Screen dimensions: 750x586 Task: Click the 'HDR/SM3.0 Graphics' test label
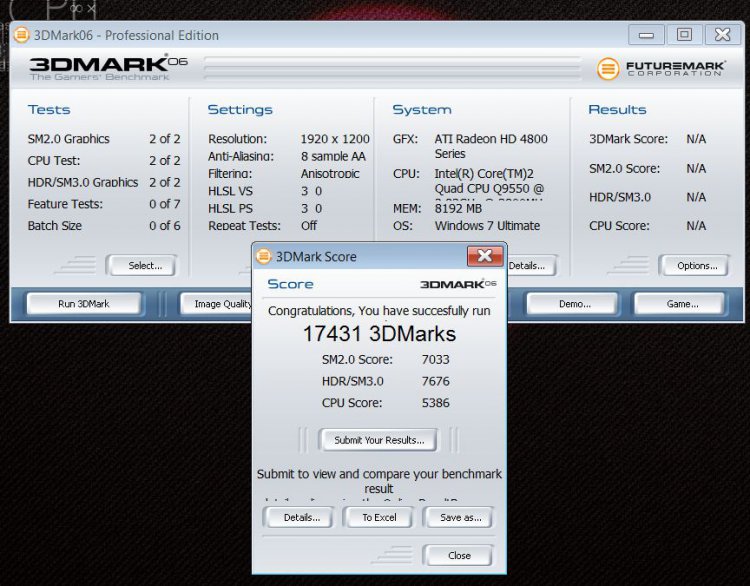point(83,182)
